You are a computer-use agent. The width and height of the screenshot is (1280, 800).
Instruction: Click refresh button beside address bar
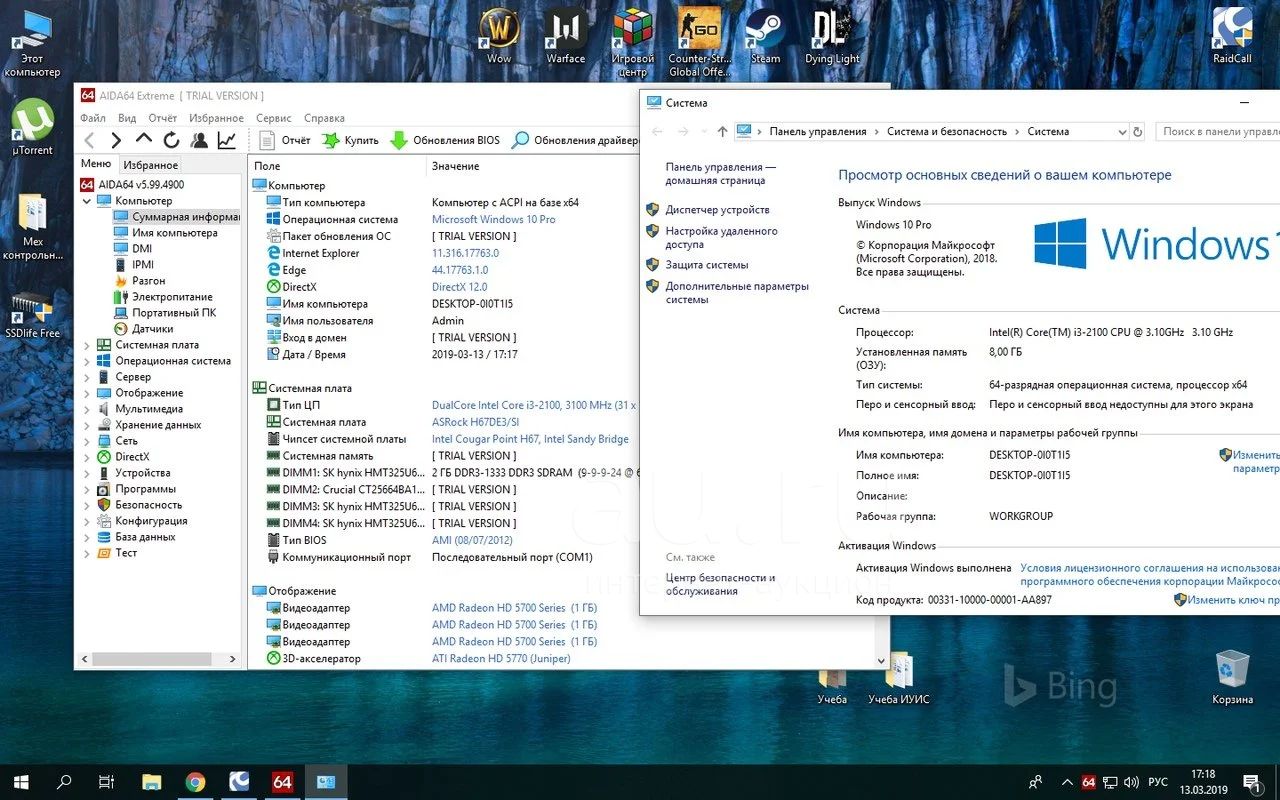coord(1137,132)
